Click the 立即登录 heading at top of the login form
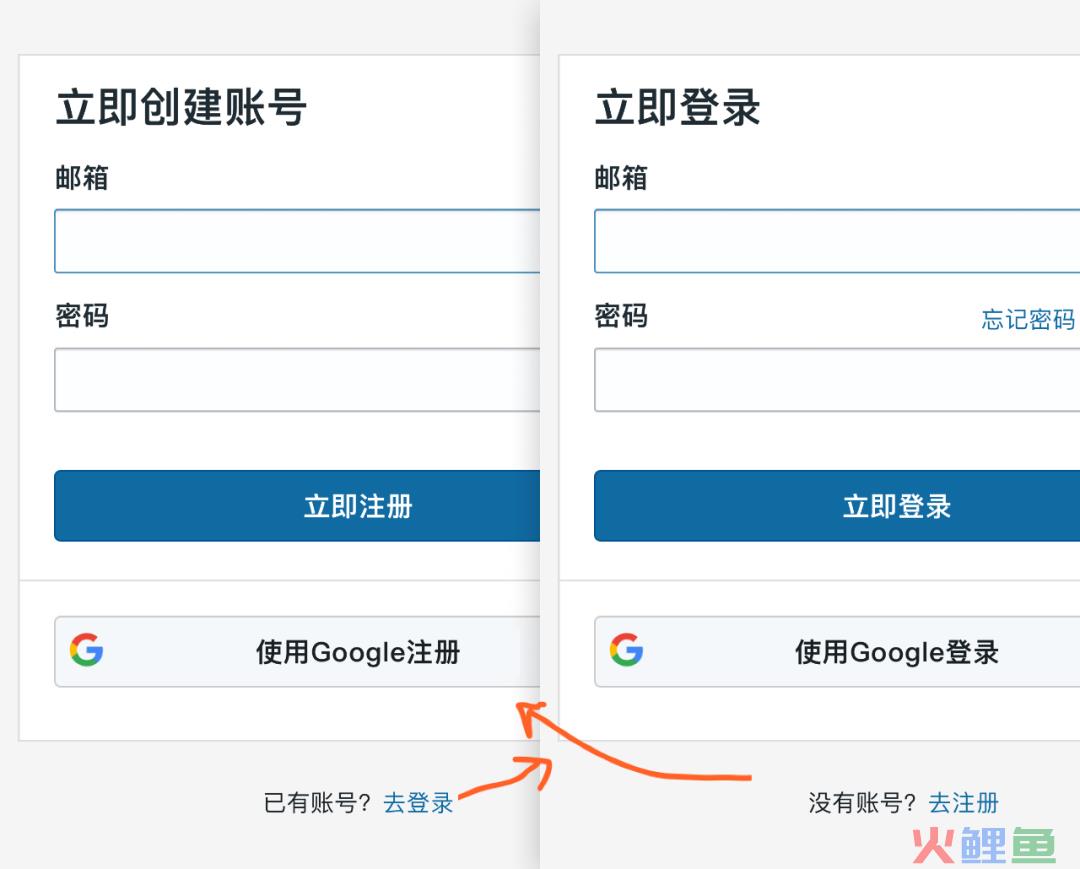This screenshot has width=1080, height=869. pos(678,107)
